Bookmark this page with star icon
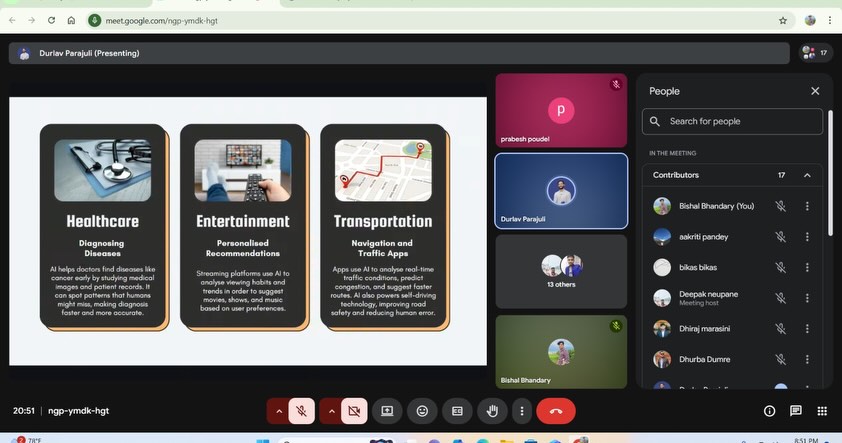Viewport: 842px width, 443px height. click(783, 20)
